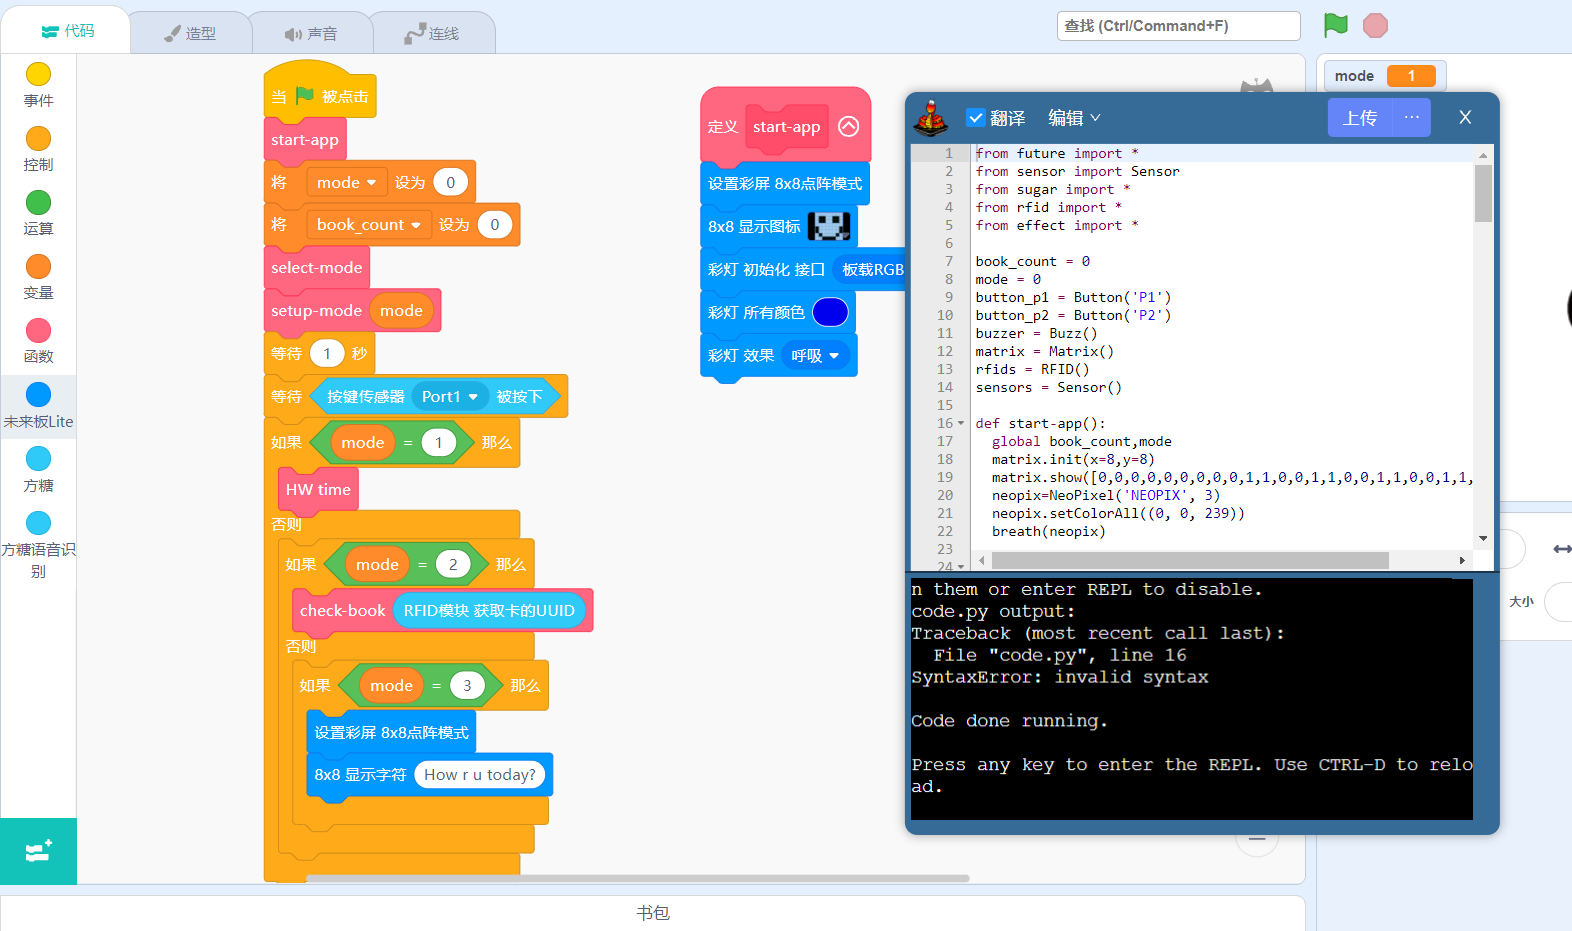Open the 板载RGB port dropdown
Screen dimensions: 1572x931
coord(870,270)
